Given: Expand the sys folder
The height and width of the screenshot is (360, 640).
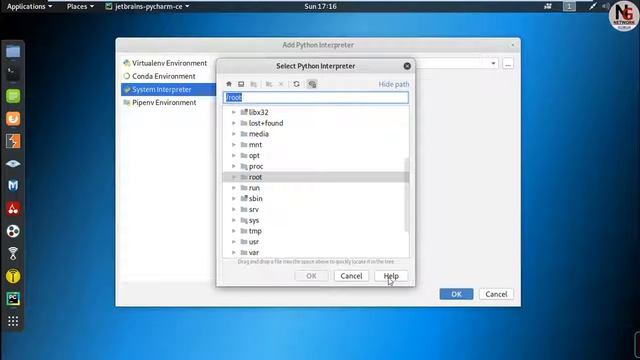Looking at the screenshot, I should point(234,220).
